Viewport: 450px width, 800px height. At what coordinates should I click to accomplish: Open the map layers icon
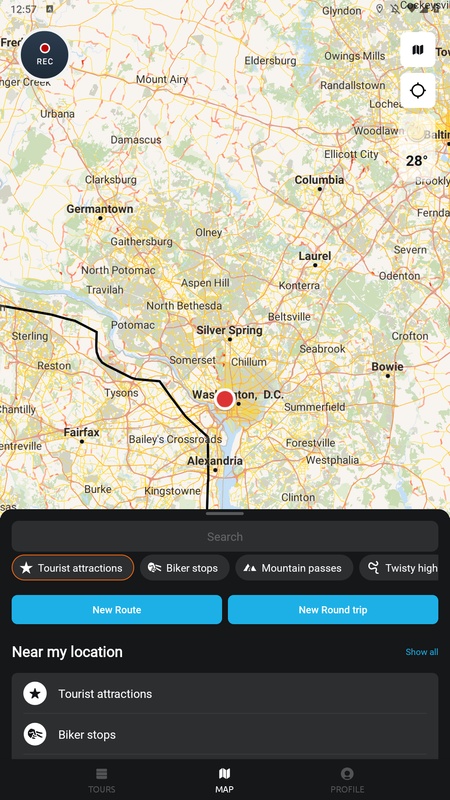pos(417,50)
